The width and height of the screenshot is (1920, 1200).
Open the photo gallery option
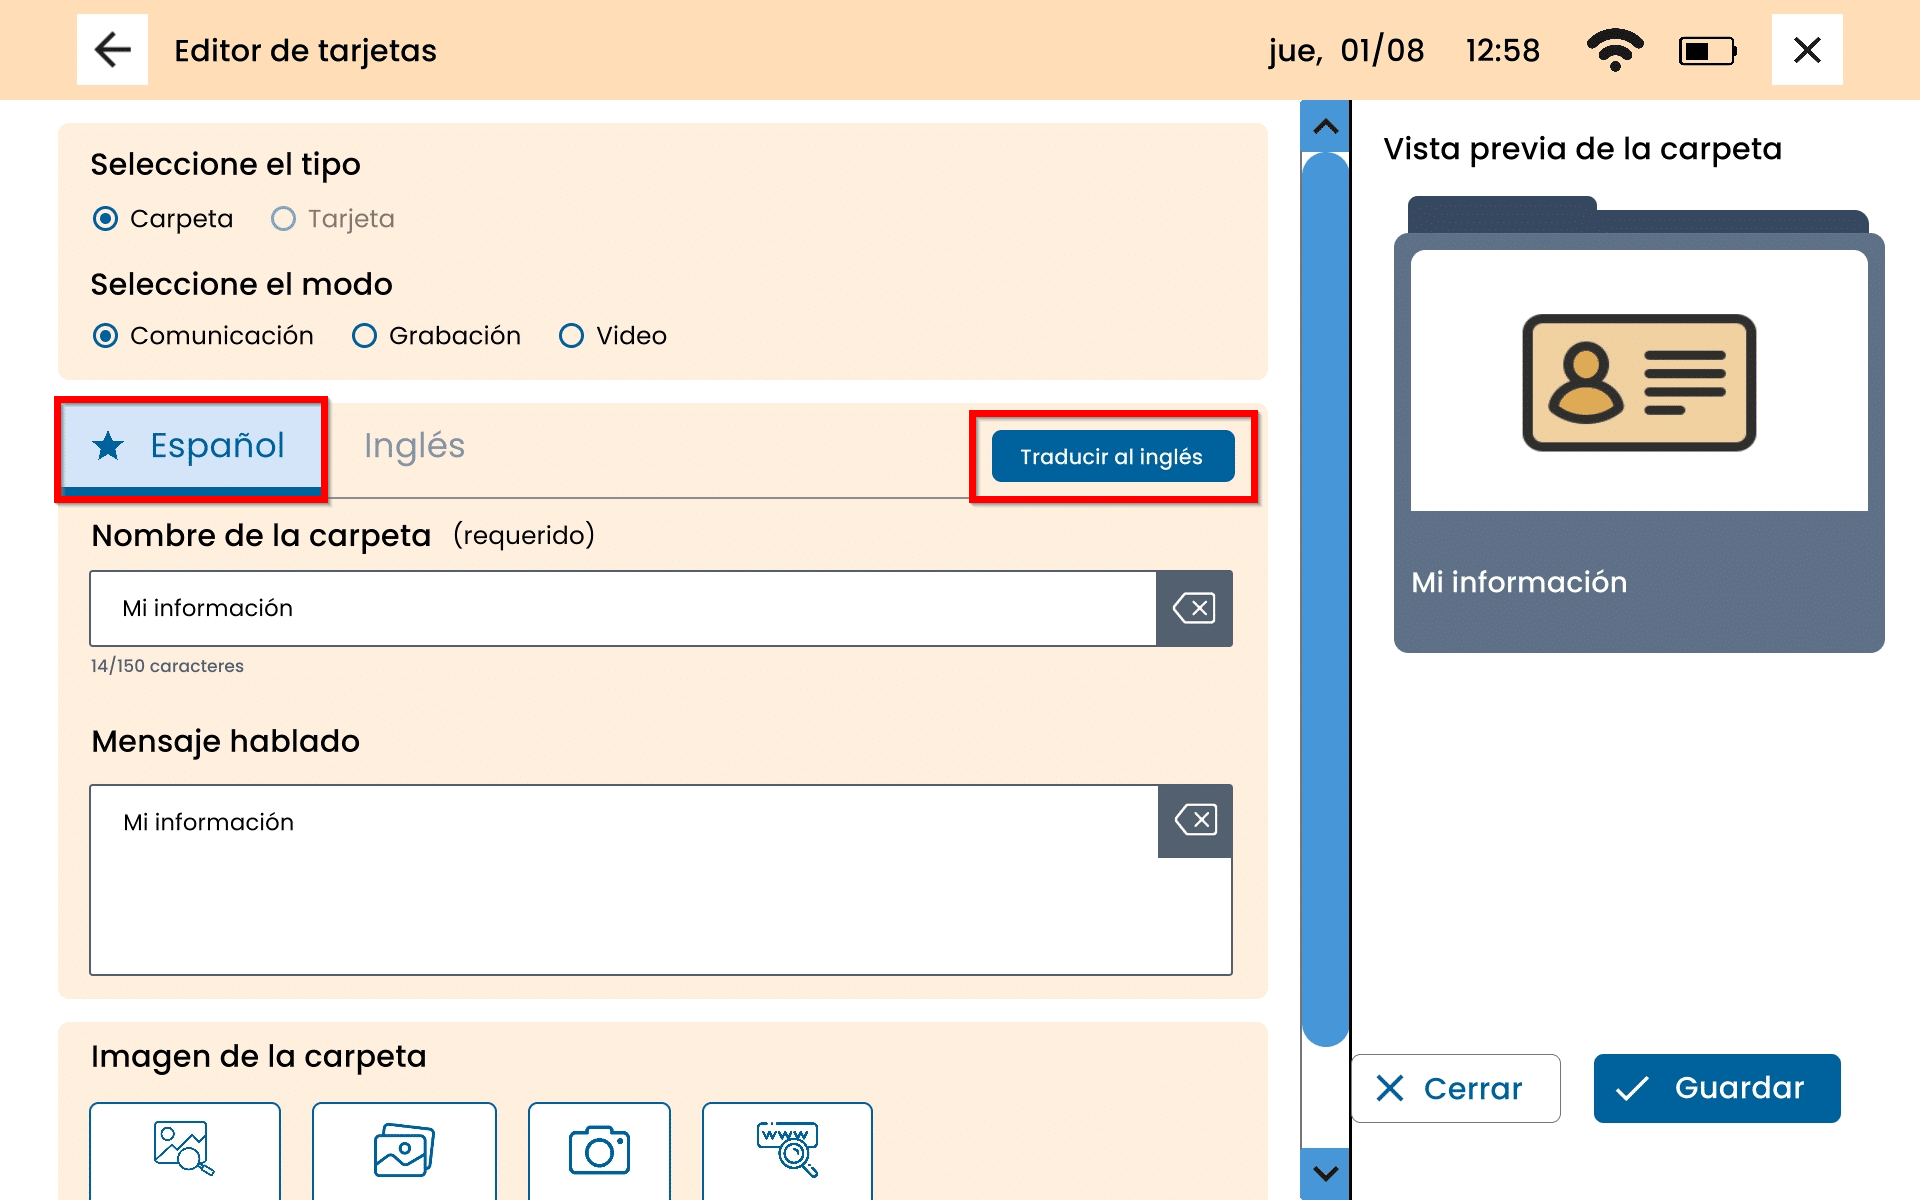404,1150
